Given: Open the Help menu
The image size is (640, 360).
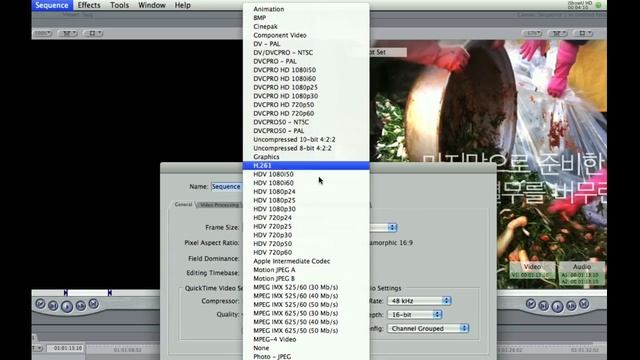Looking at the screenshot, I should [182, 5].
